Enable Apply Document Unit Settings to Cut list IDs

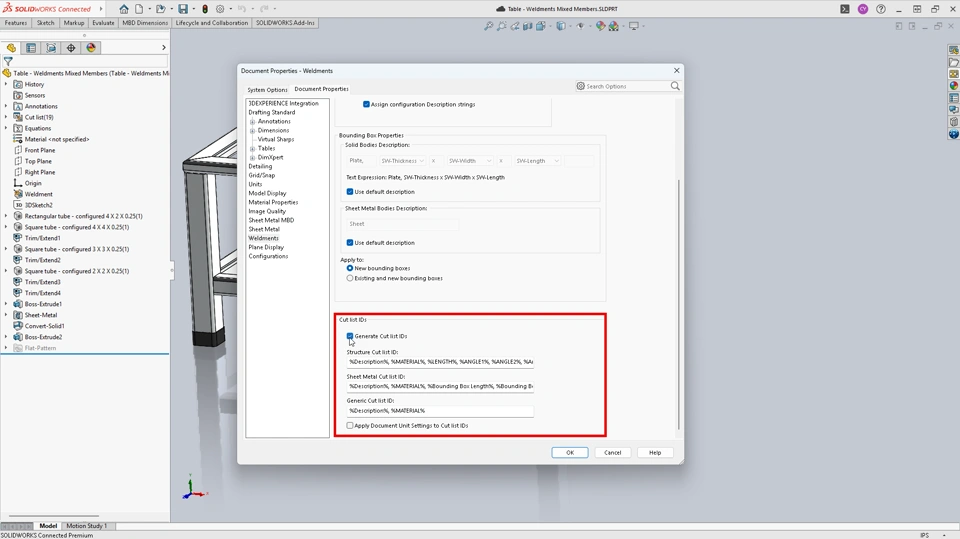(x=350, y=425)
